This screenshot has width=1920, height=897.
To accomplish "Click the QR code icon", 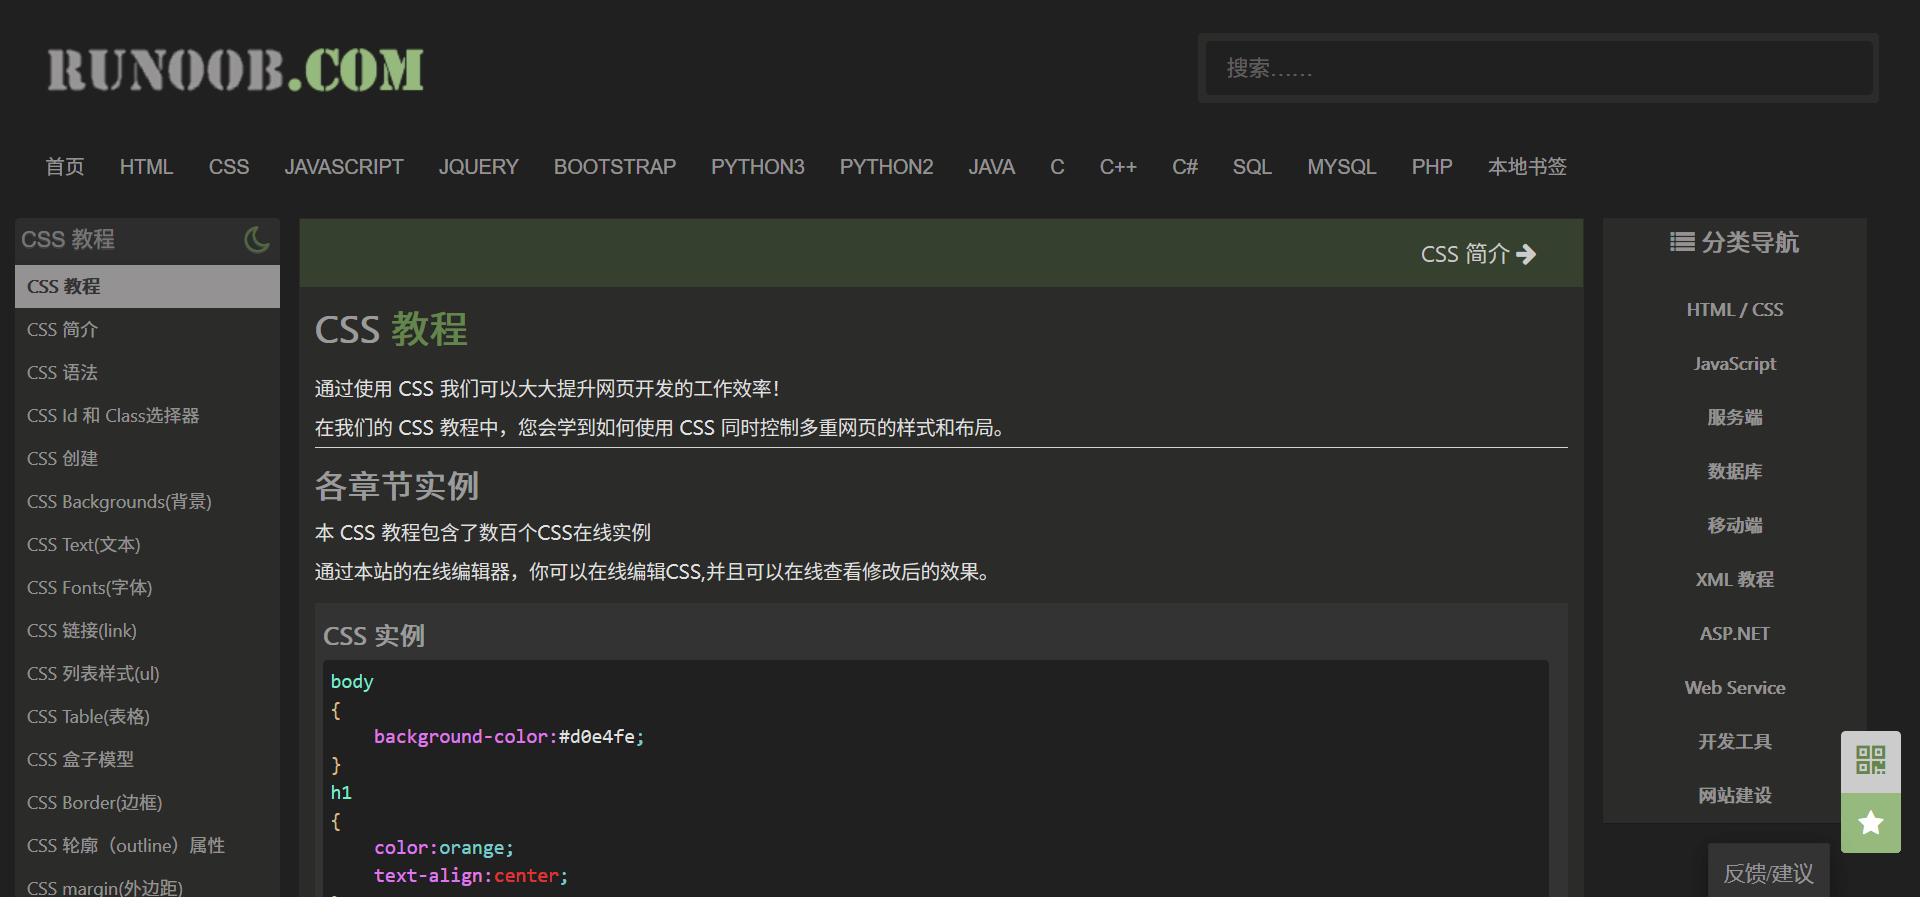I will 1870,760.
